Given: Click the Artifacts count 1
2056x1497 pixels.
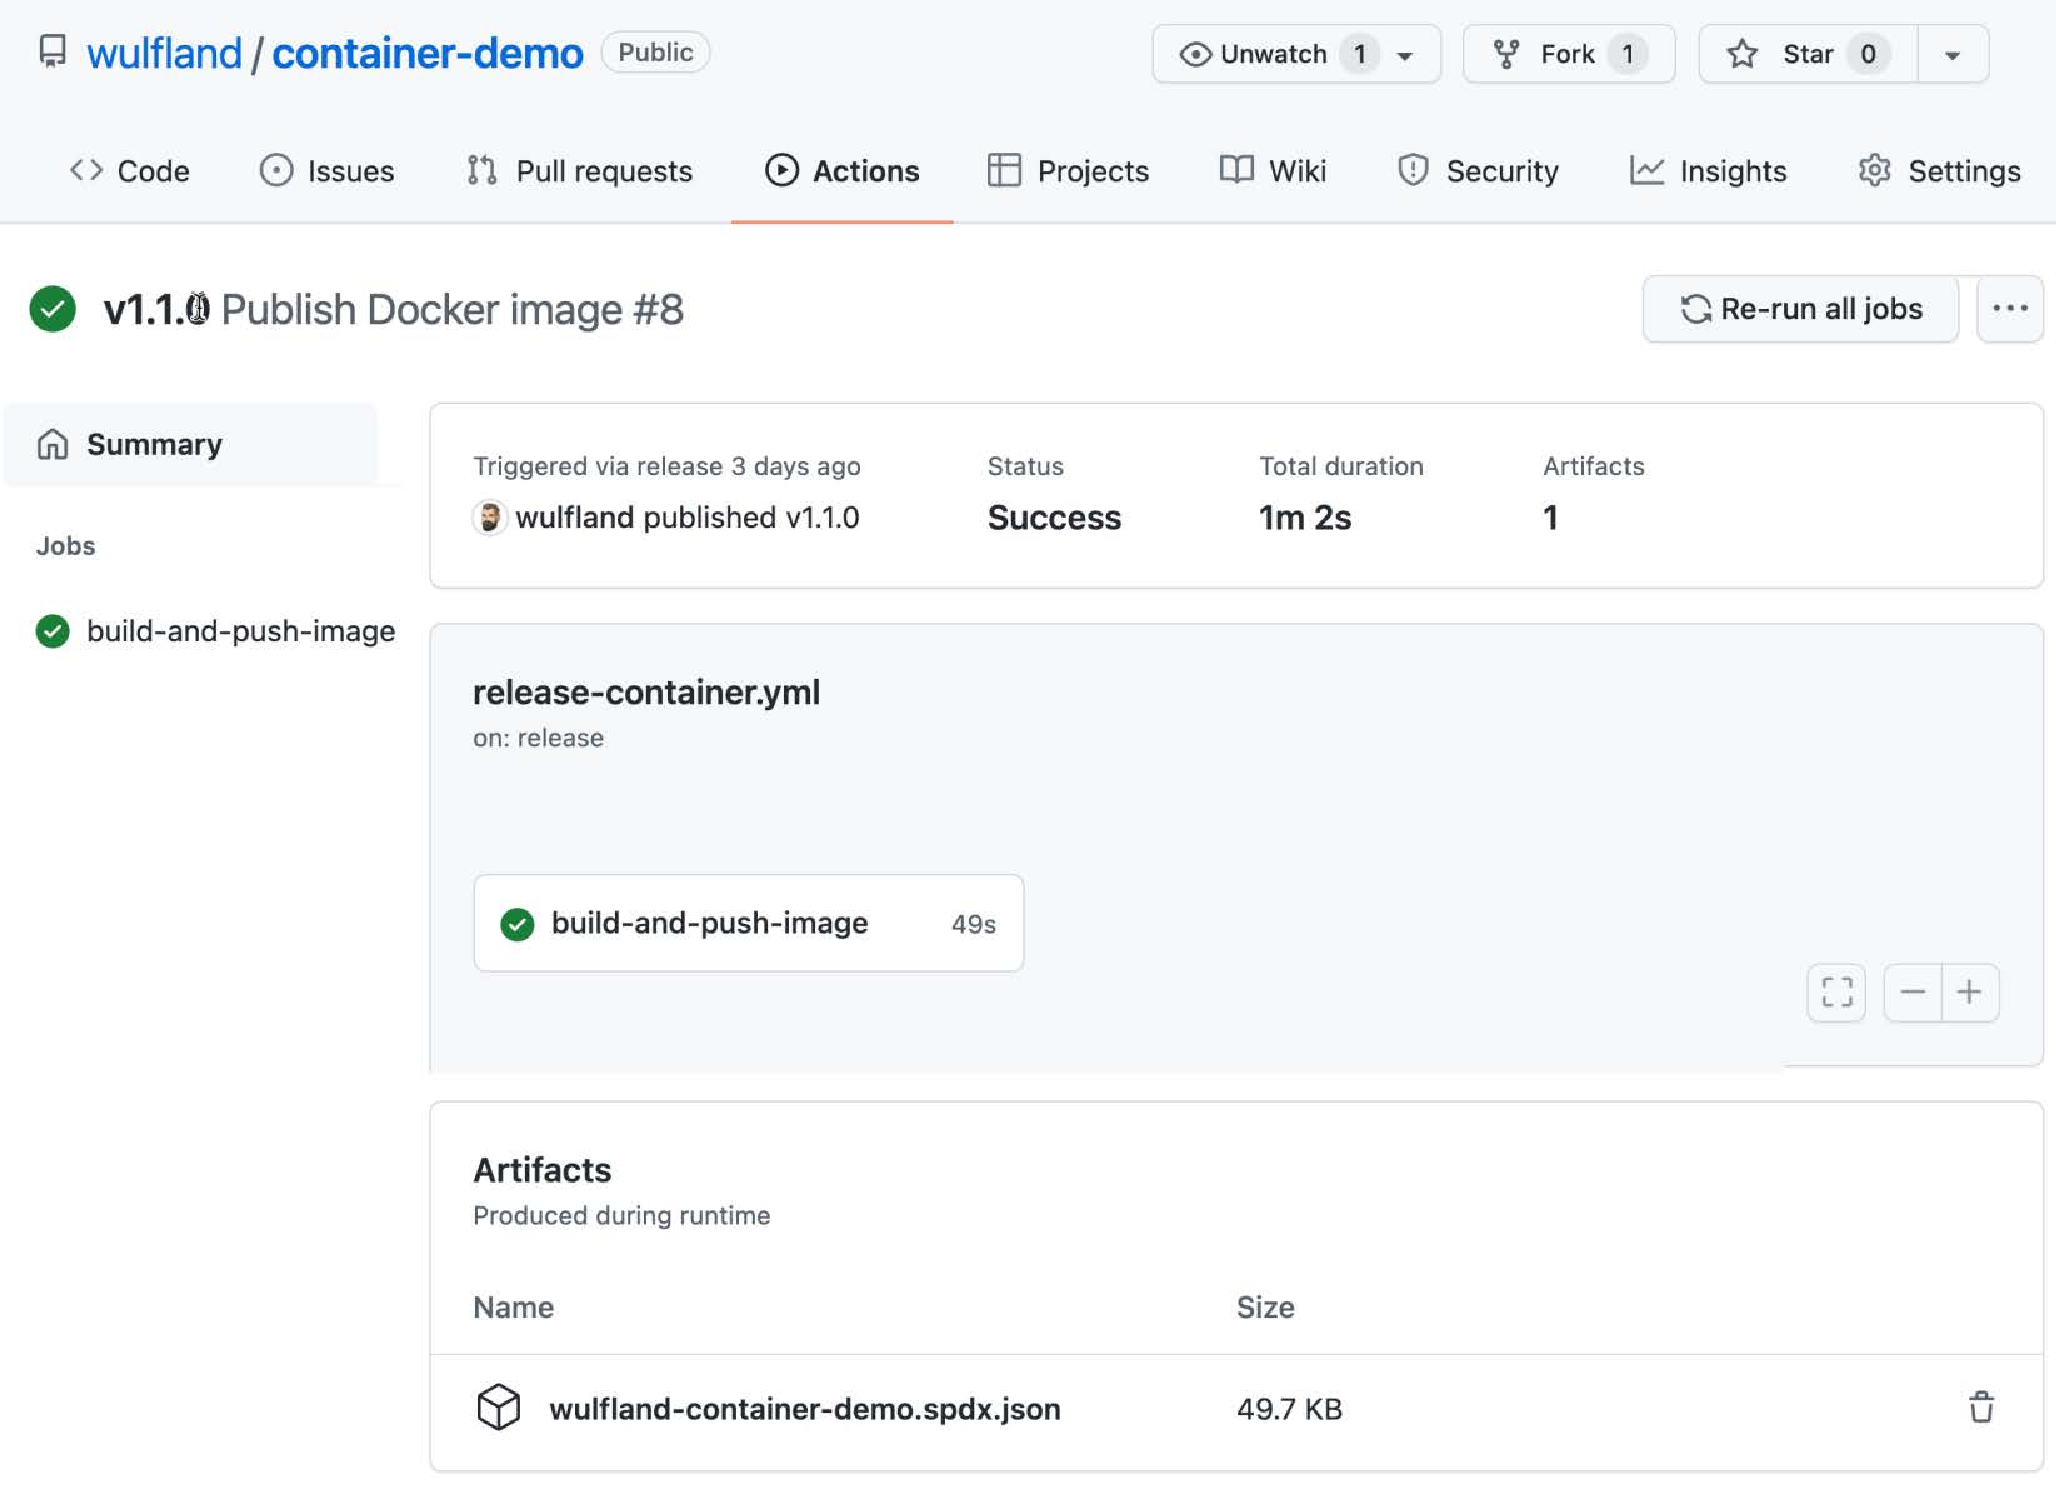Looking at the screenshot, I should (x=1550, y=517).
